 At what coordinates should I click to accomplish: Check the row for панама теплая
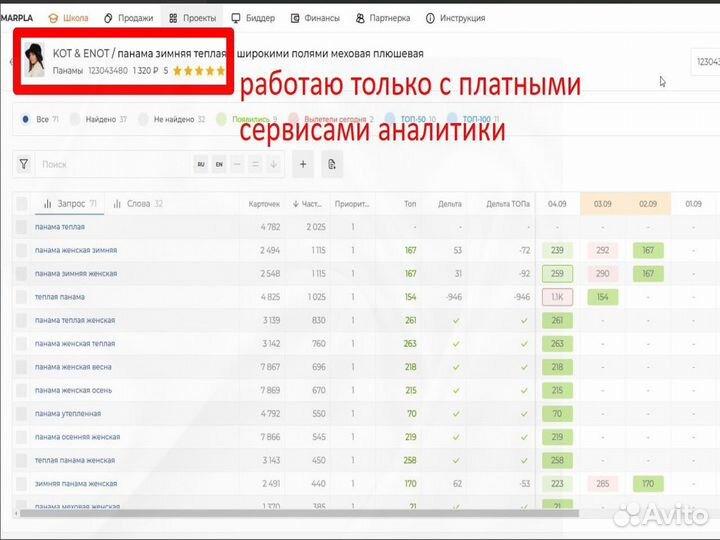pyautogui.click(x=22, y=227)
